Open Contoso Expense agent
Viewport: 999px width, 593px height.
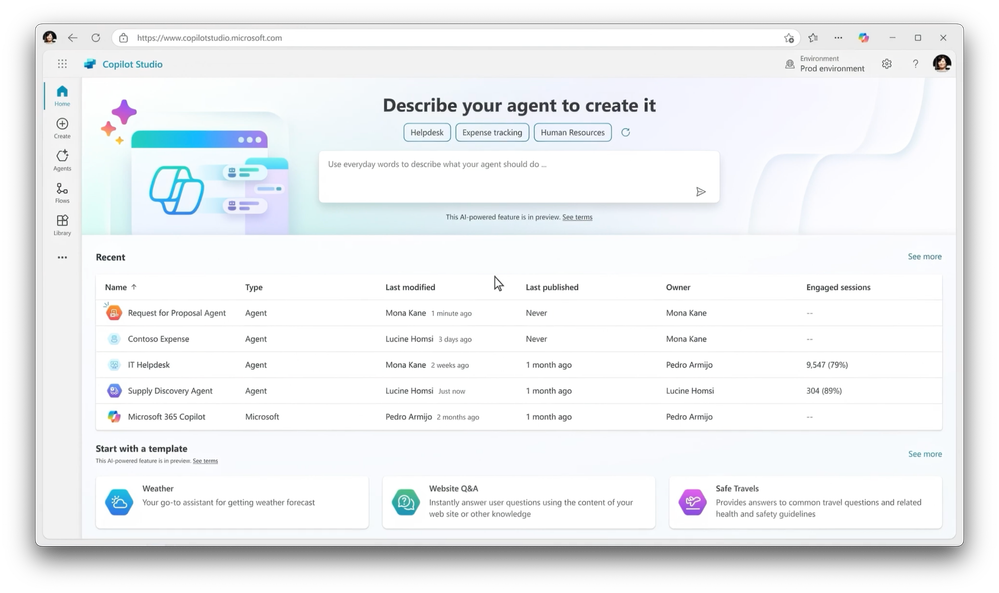tap(158, 339)
